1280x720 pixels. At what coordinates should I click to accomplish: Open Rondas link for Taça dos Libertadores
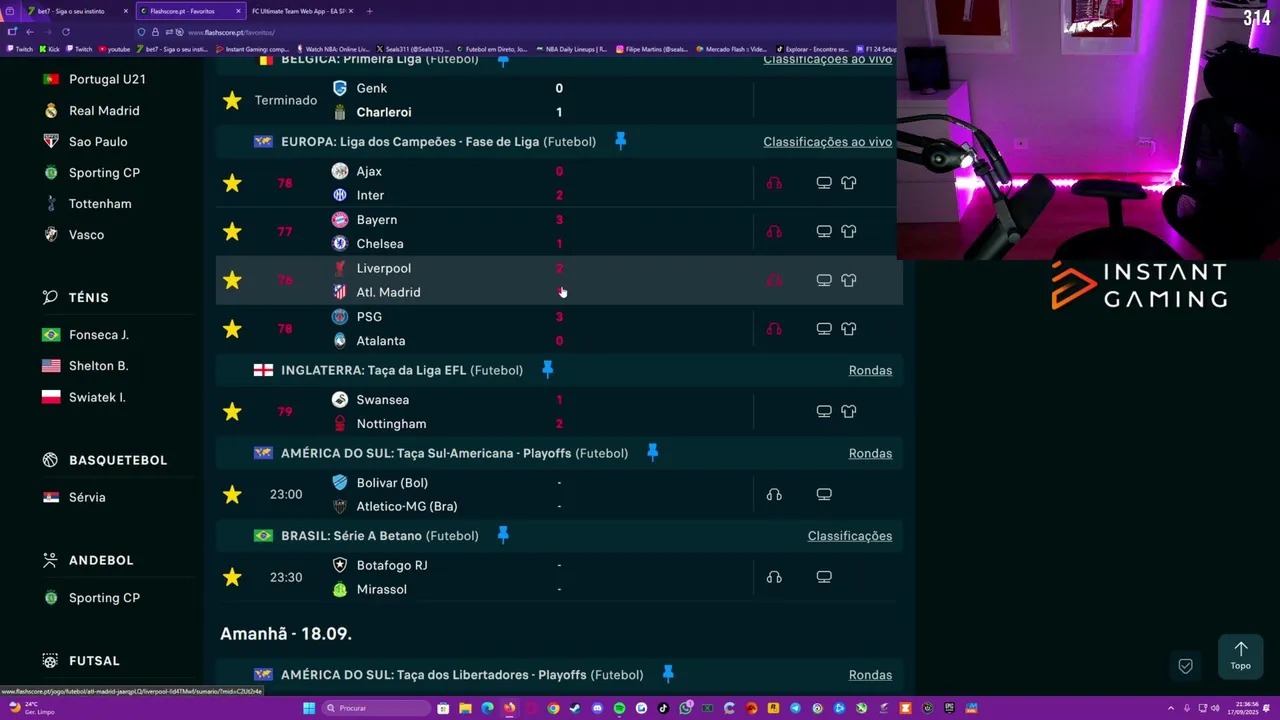coord(870,675)
